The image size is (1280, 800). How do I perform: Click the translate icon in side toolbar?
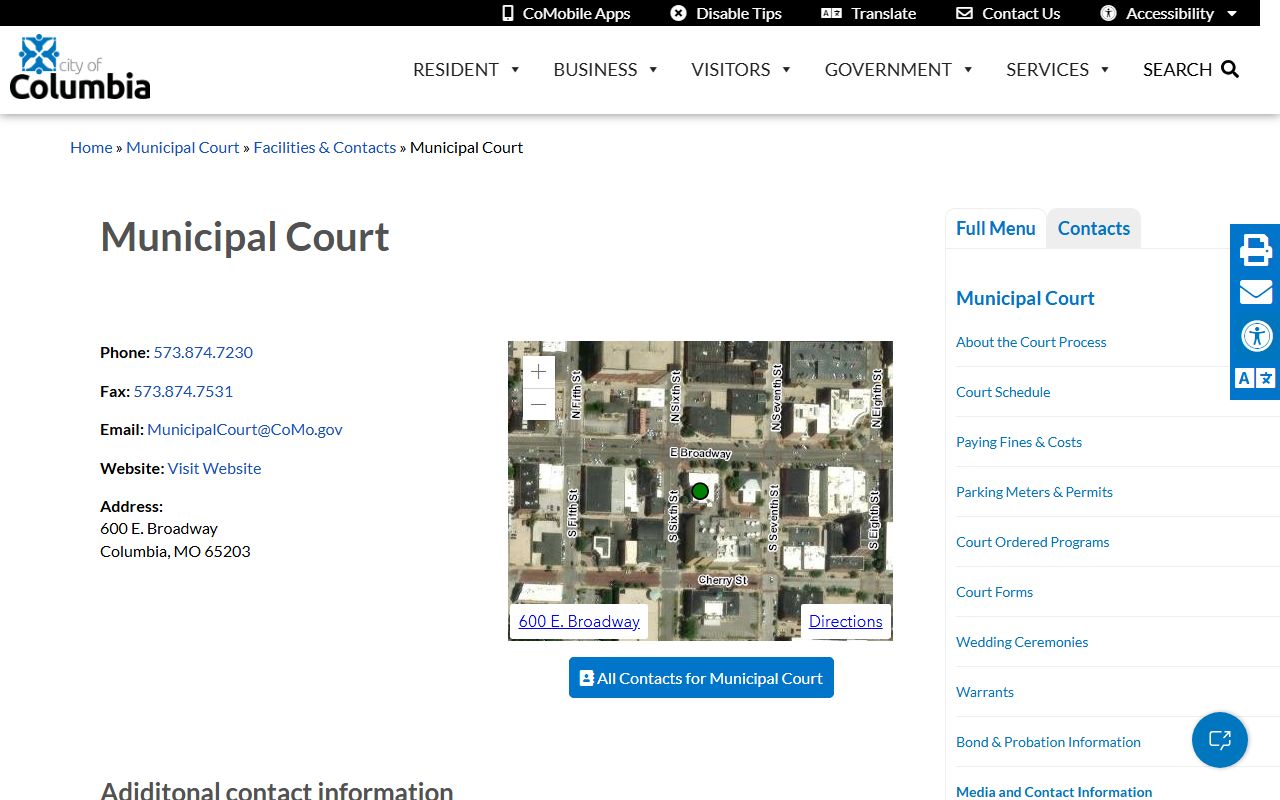(x=1256, y=378)
